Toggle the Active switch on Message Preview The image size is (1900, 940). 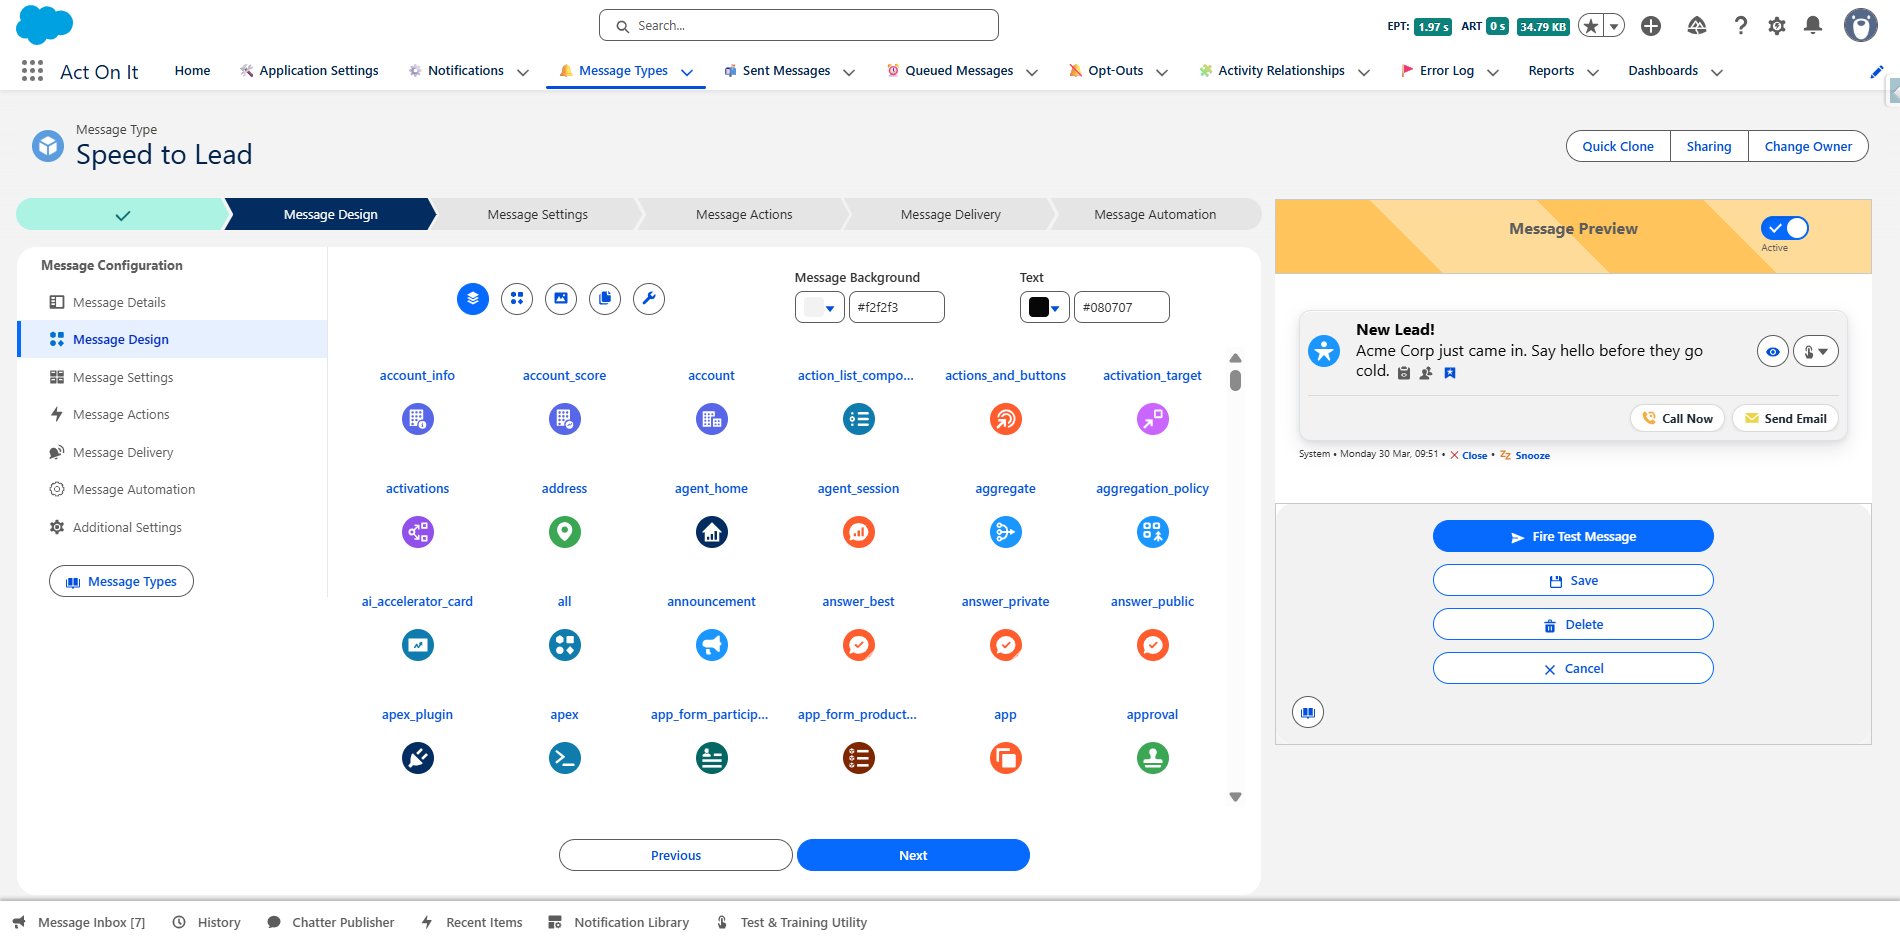[x=1783, y=228]
